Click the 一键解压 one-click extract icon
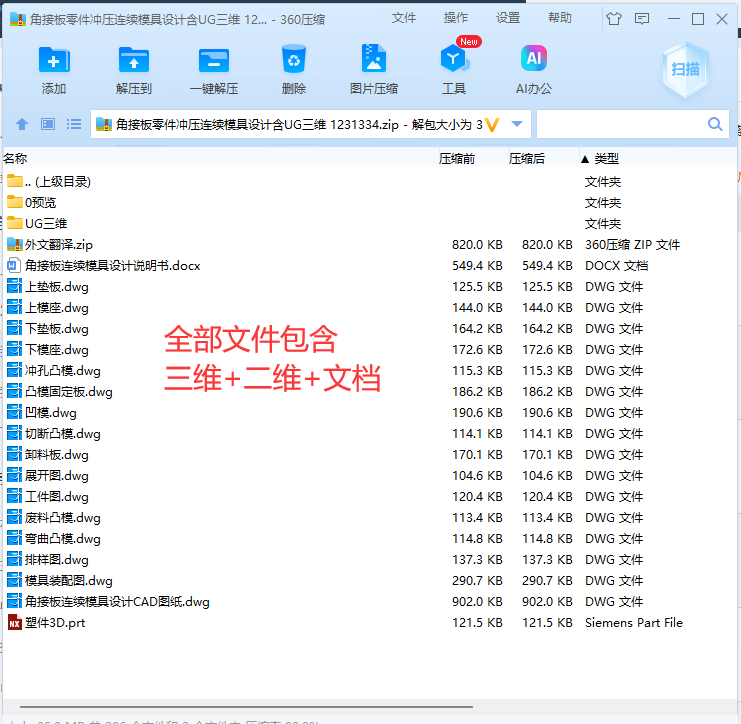This screenshot has height=724, width=741. (214, 60)
